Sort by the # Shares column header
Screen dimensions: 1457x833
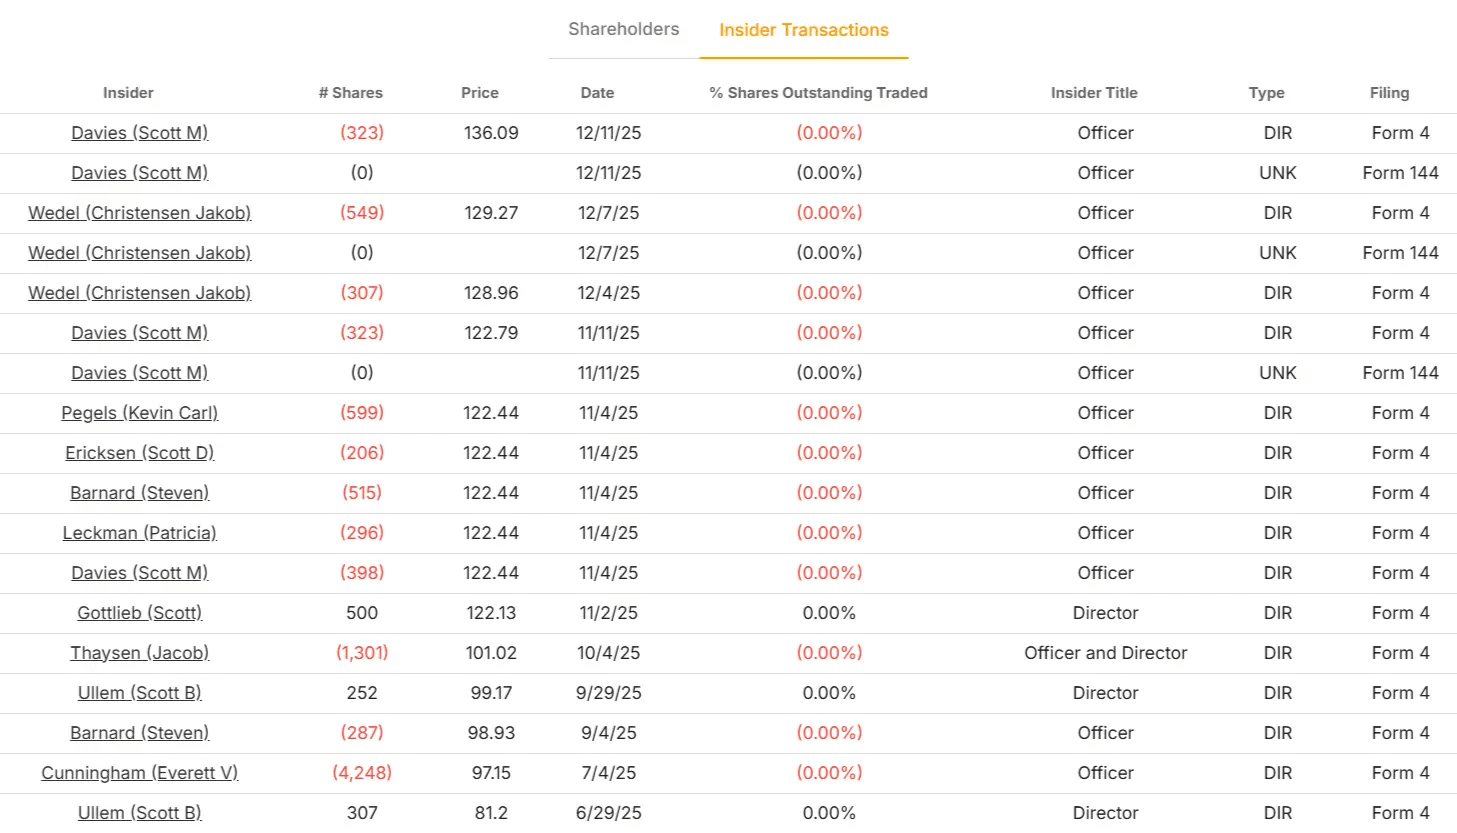point(350,93)
